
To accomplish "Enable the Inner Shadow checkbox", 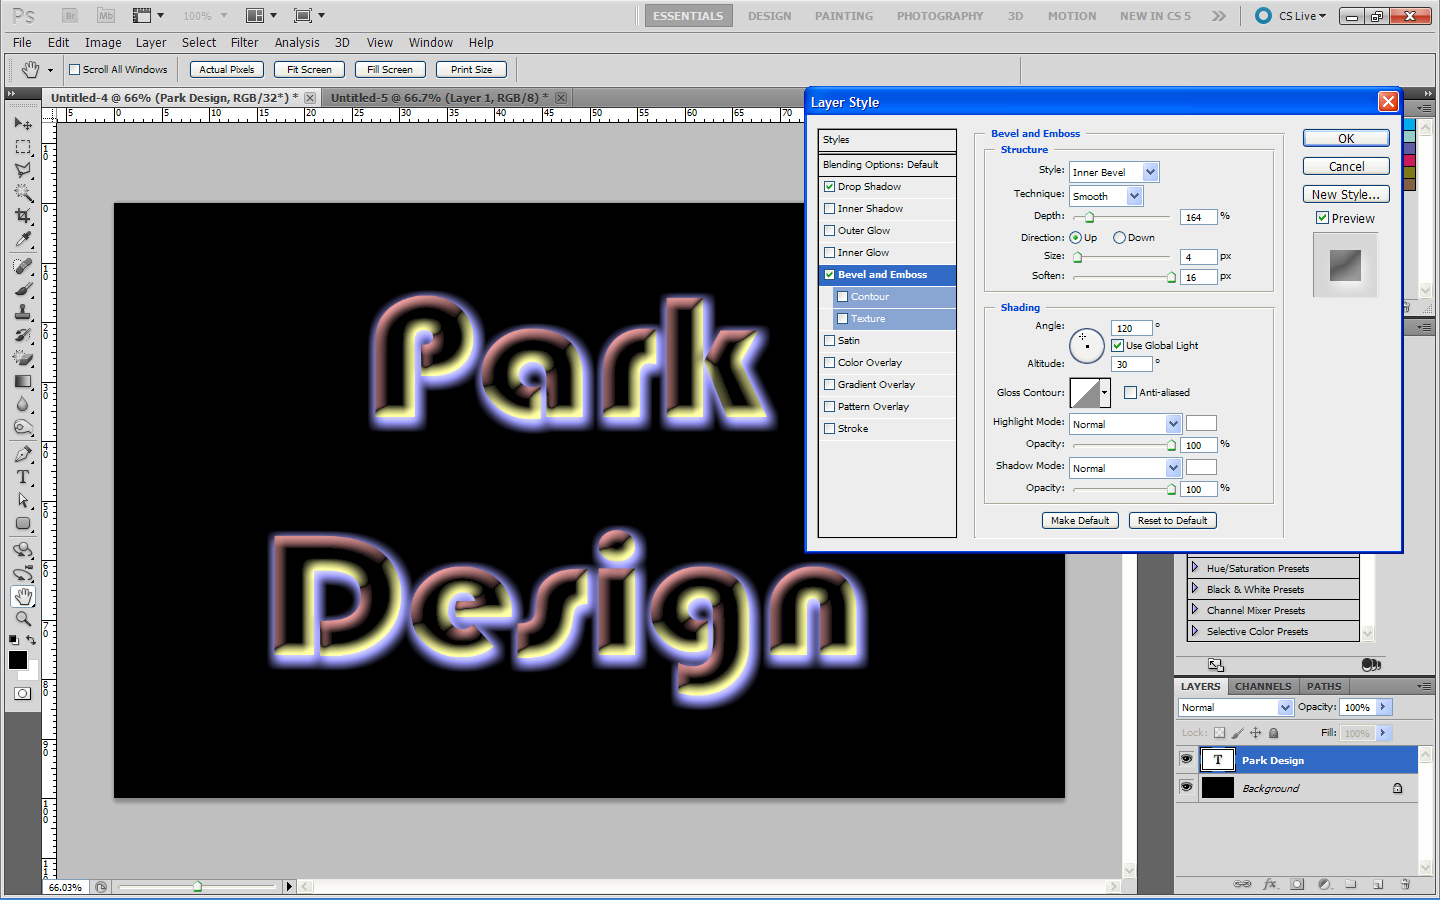I will pos(829,209).
